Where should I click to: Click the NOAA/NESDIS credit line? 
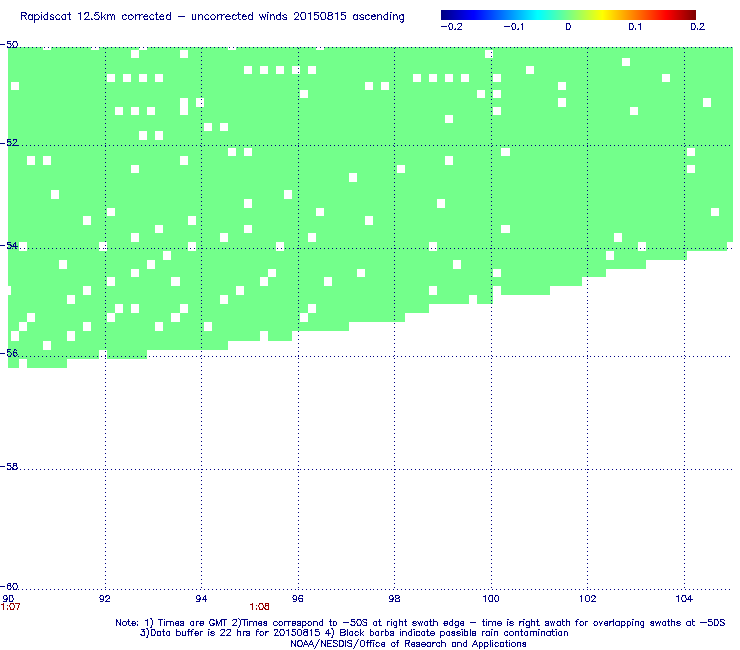tap(408, 644)
